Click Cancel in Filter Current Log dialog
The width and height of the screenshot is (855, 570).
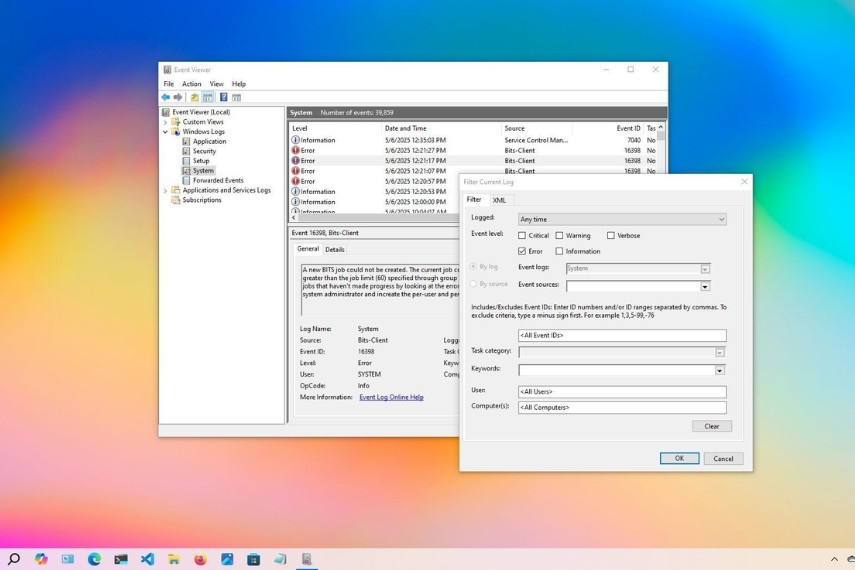click(x=724, y=459)
